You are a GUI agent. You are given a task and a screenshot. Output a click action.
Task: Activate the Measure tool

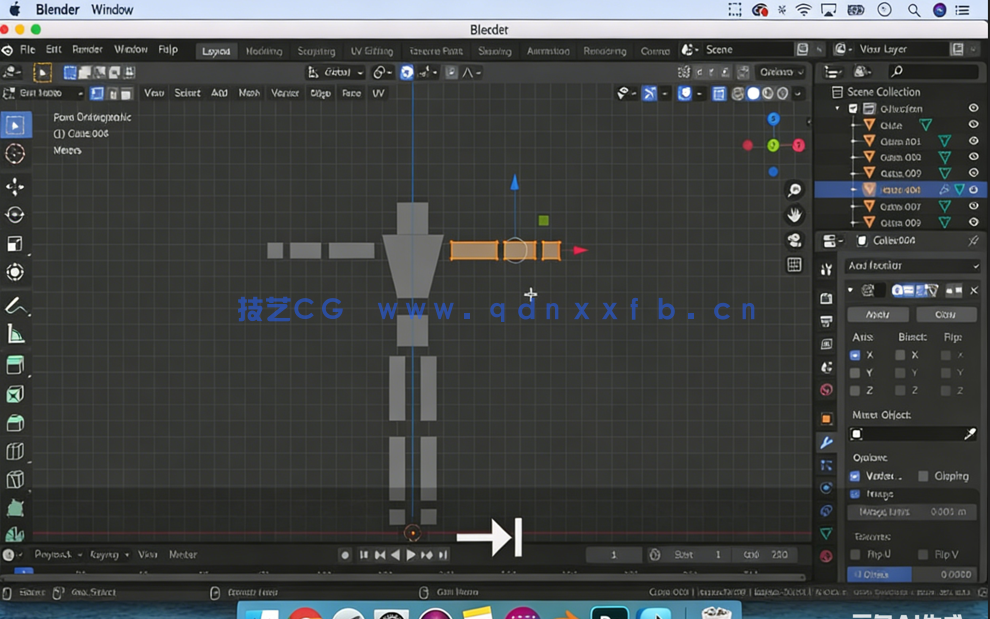click(x=15, y=335)
